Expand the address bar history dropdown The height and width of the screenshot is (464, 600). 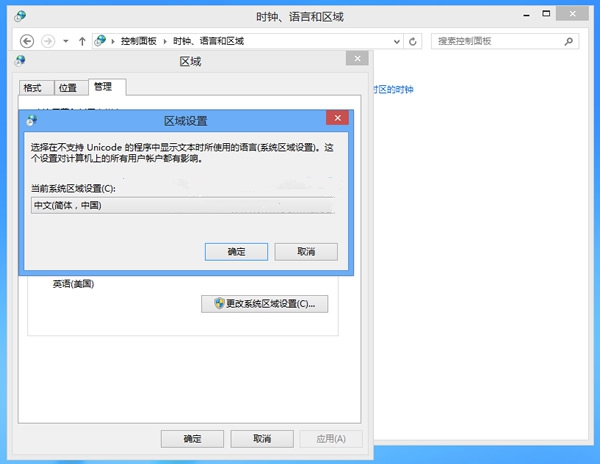pyautogui.click(x=398, y=41)
